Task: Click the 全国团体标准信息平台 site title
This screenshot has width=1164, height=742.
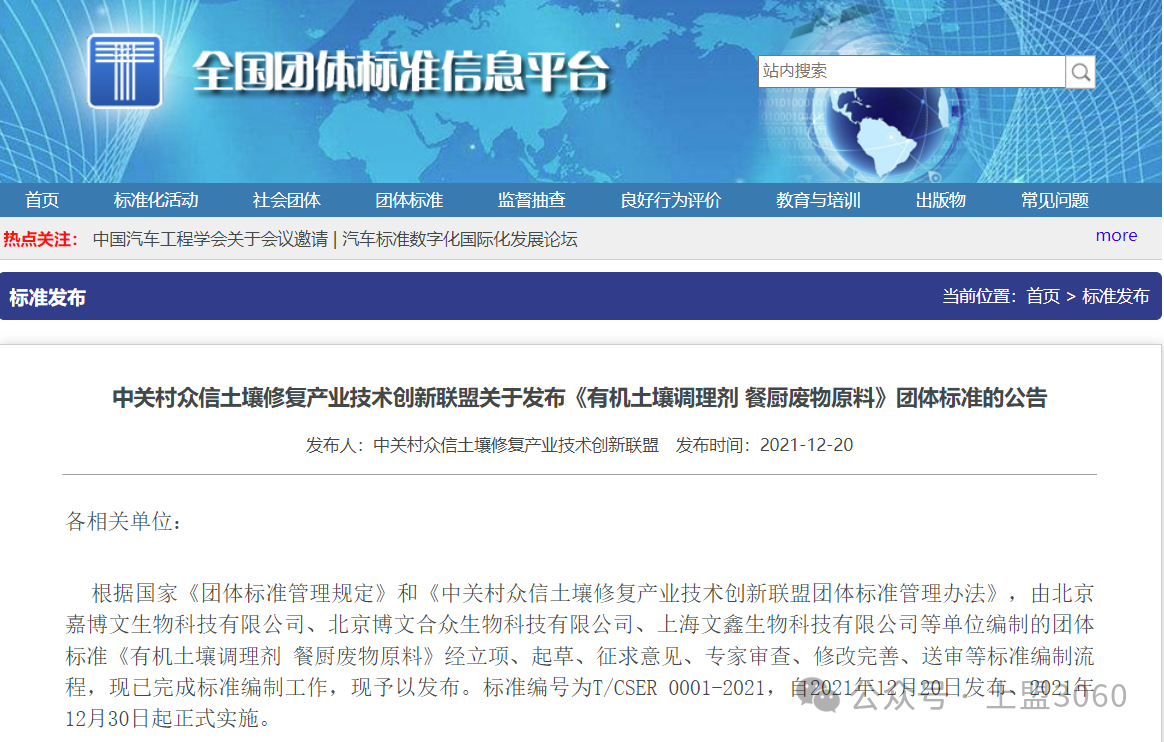Action: click(x=402, y=72)
